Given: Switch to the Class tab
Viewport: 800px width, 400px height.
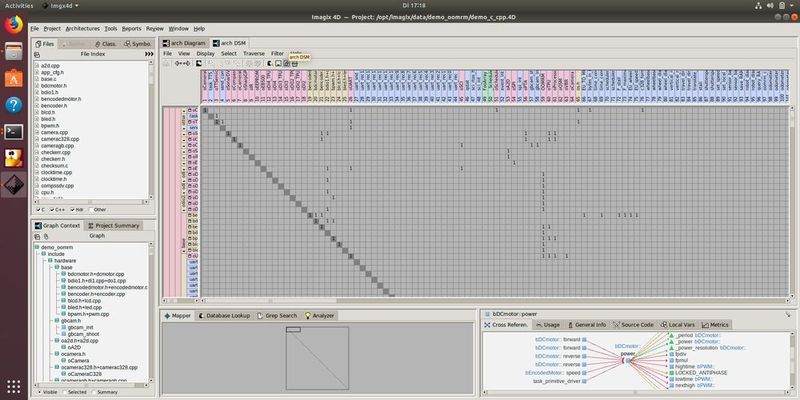Looking at the screenshot, I should (x=106, y=44).
